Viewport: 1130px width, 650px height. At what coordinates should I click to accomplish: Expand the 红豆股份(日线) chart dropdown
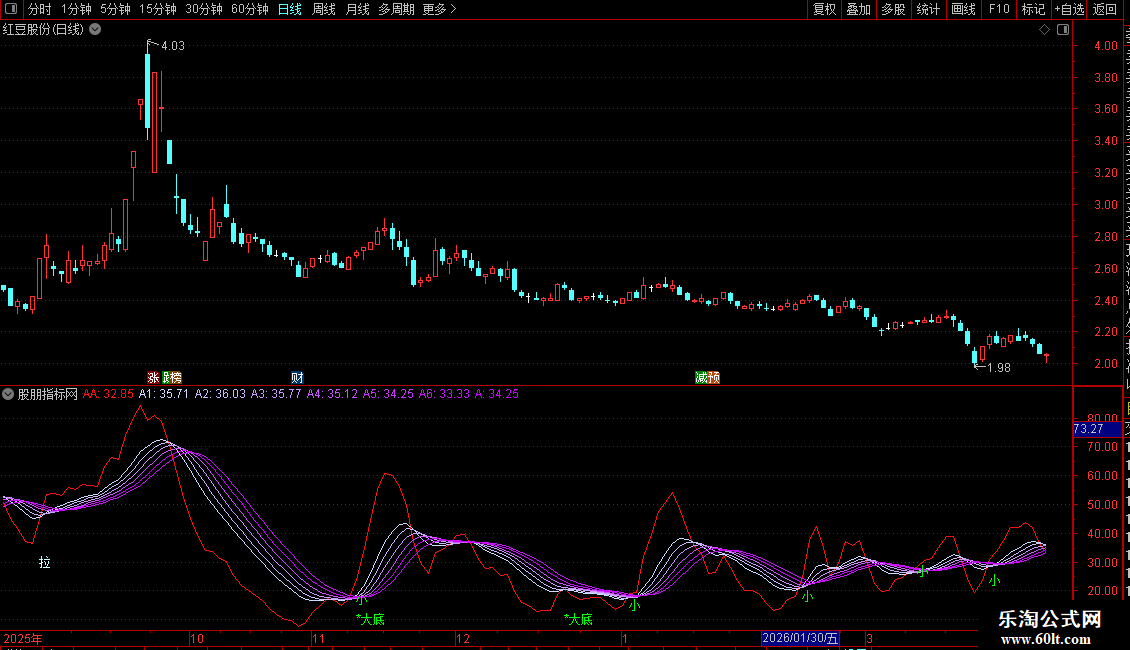tap(95, 29)
